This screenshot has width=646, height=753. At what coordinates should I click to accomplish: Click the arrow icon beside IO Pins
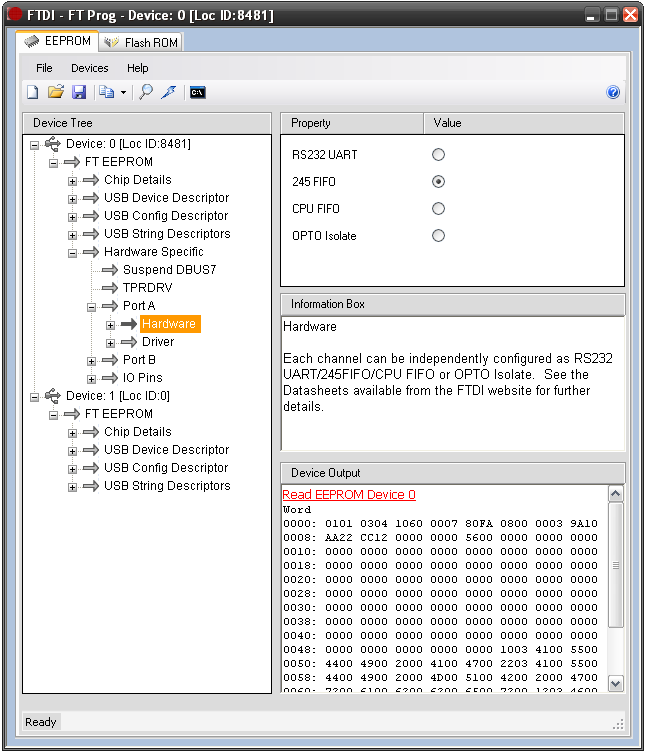click(x=110, y=378)
